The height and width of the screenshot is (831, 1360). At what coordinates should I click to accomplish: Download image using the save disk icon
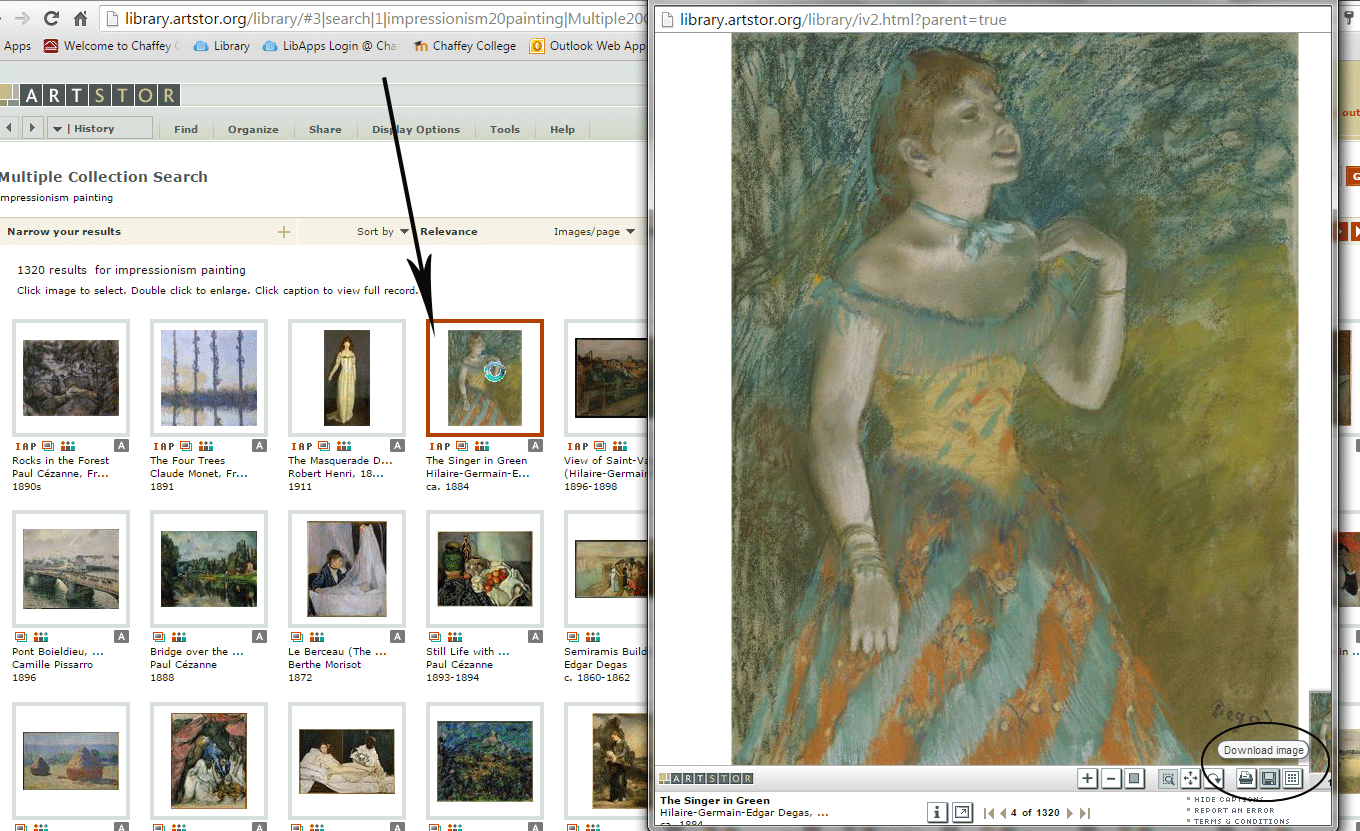(x=1269, y=778)
